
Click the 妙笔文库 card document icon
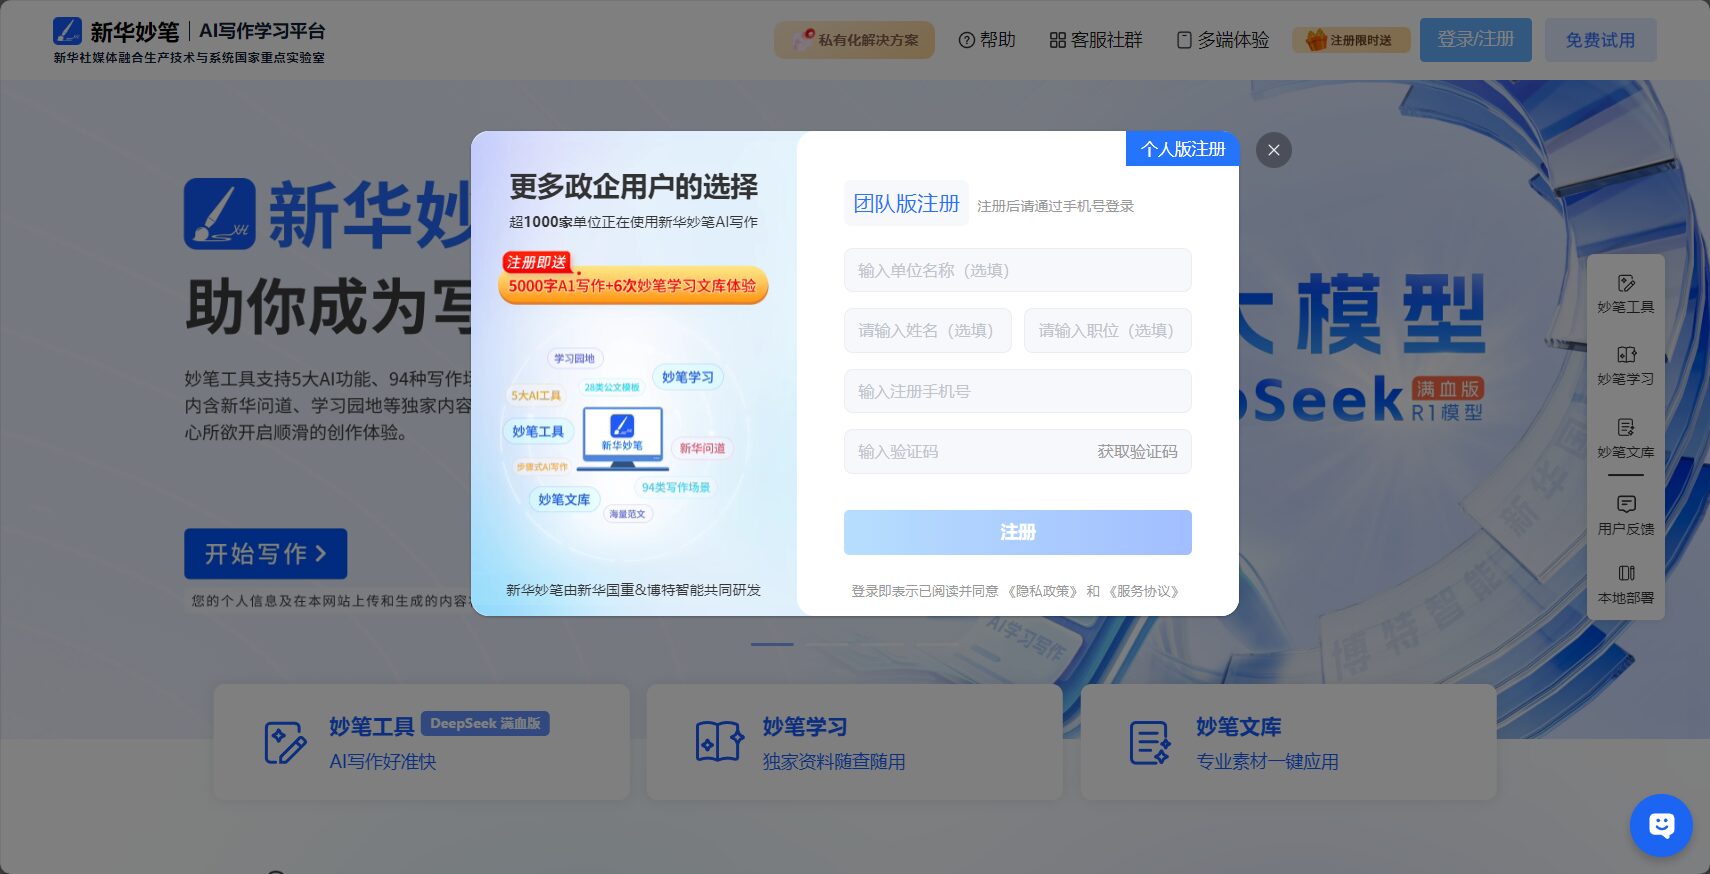coord(1150,743)
